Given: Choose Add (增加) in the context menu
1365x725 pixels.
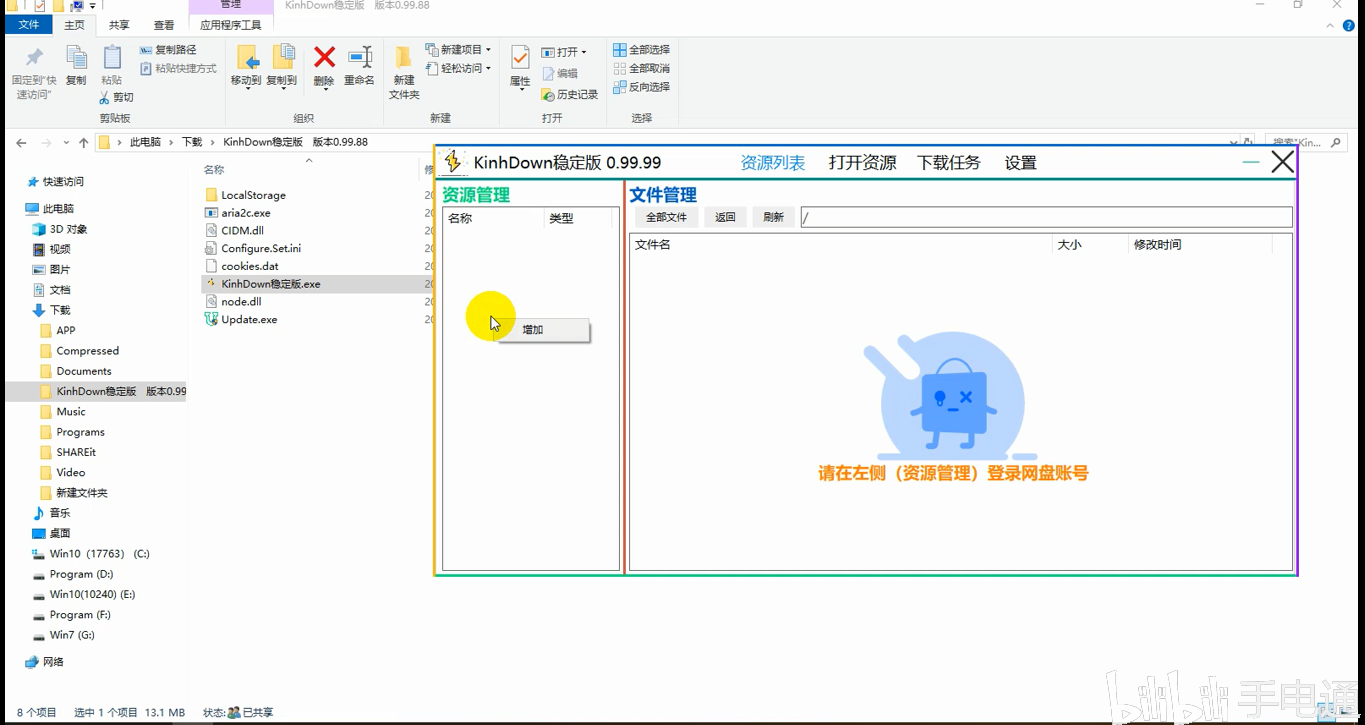Looking at the screenshot, I should point(543,330).
